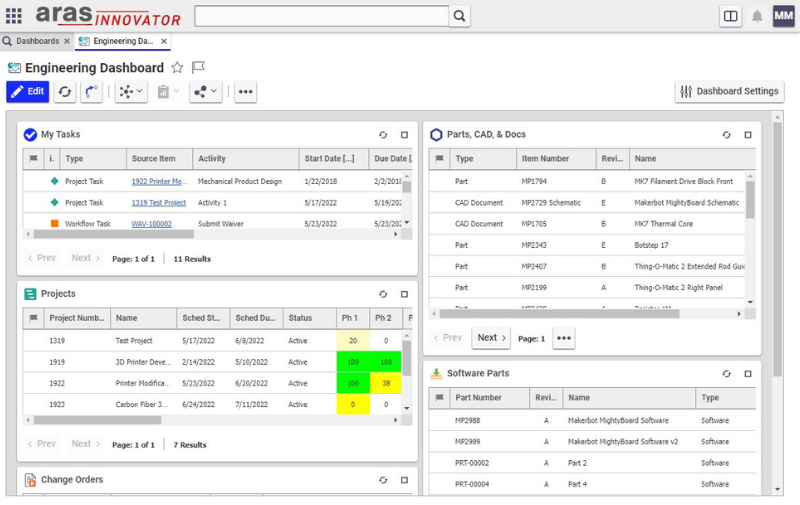Click the 100 green Ph 1 cell for project 1919
Image resolution: width=800 pixels, height=505 pixels.
(353, 361)
